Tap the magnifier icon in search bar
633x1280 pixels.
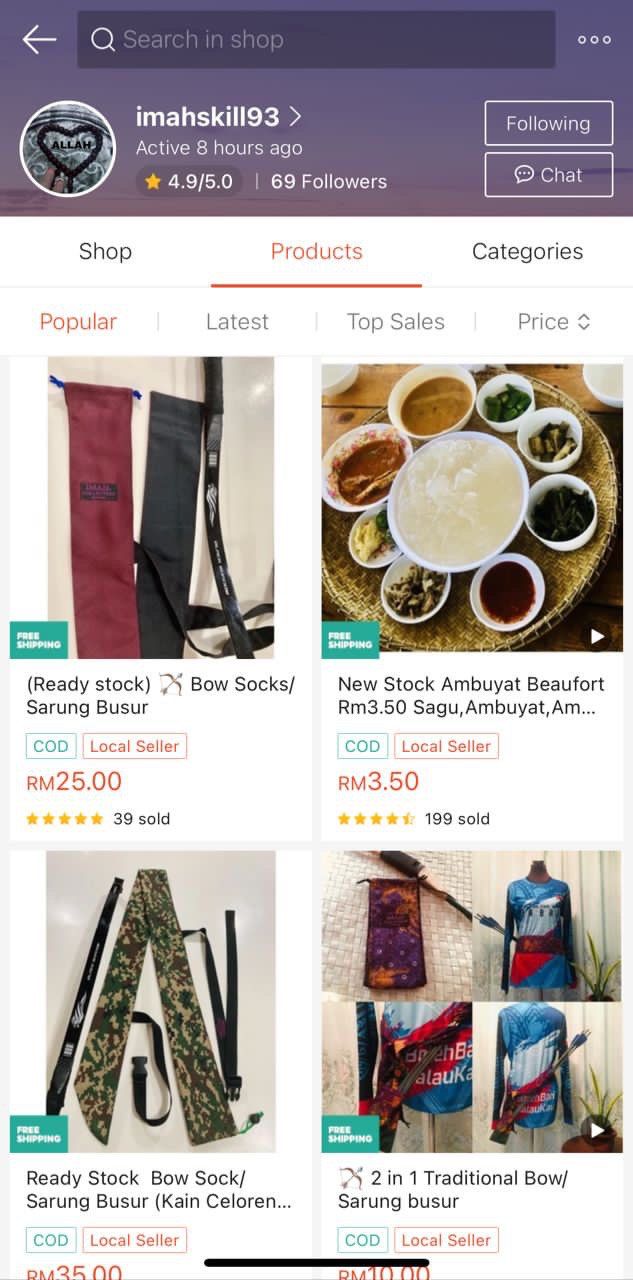tap(103, 40)
